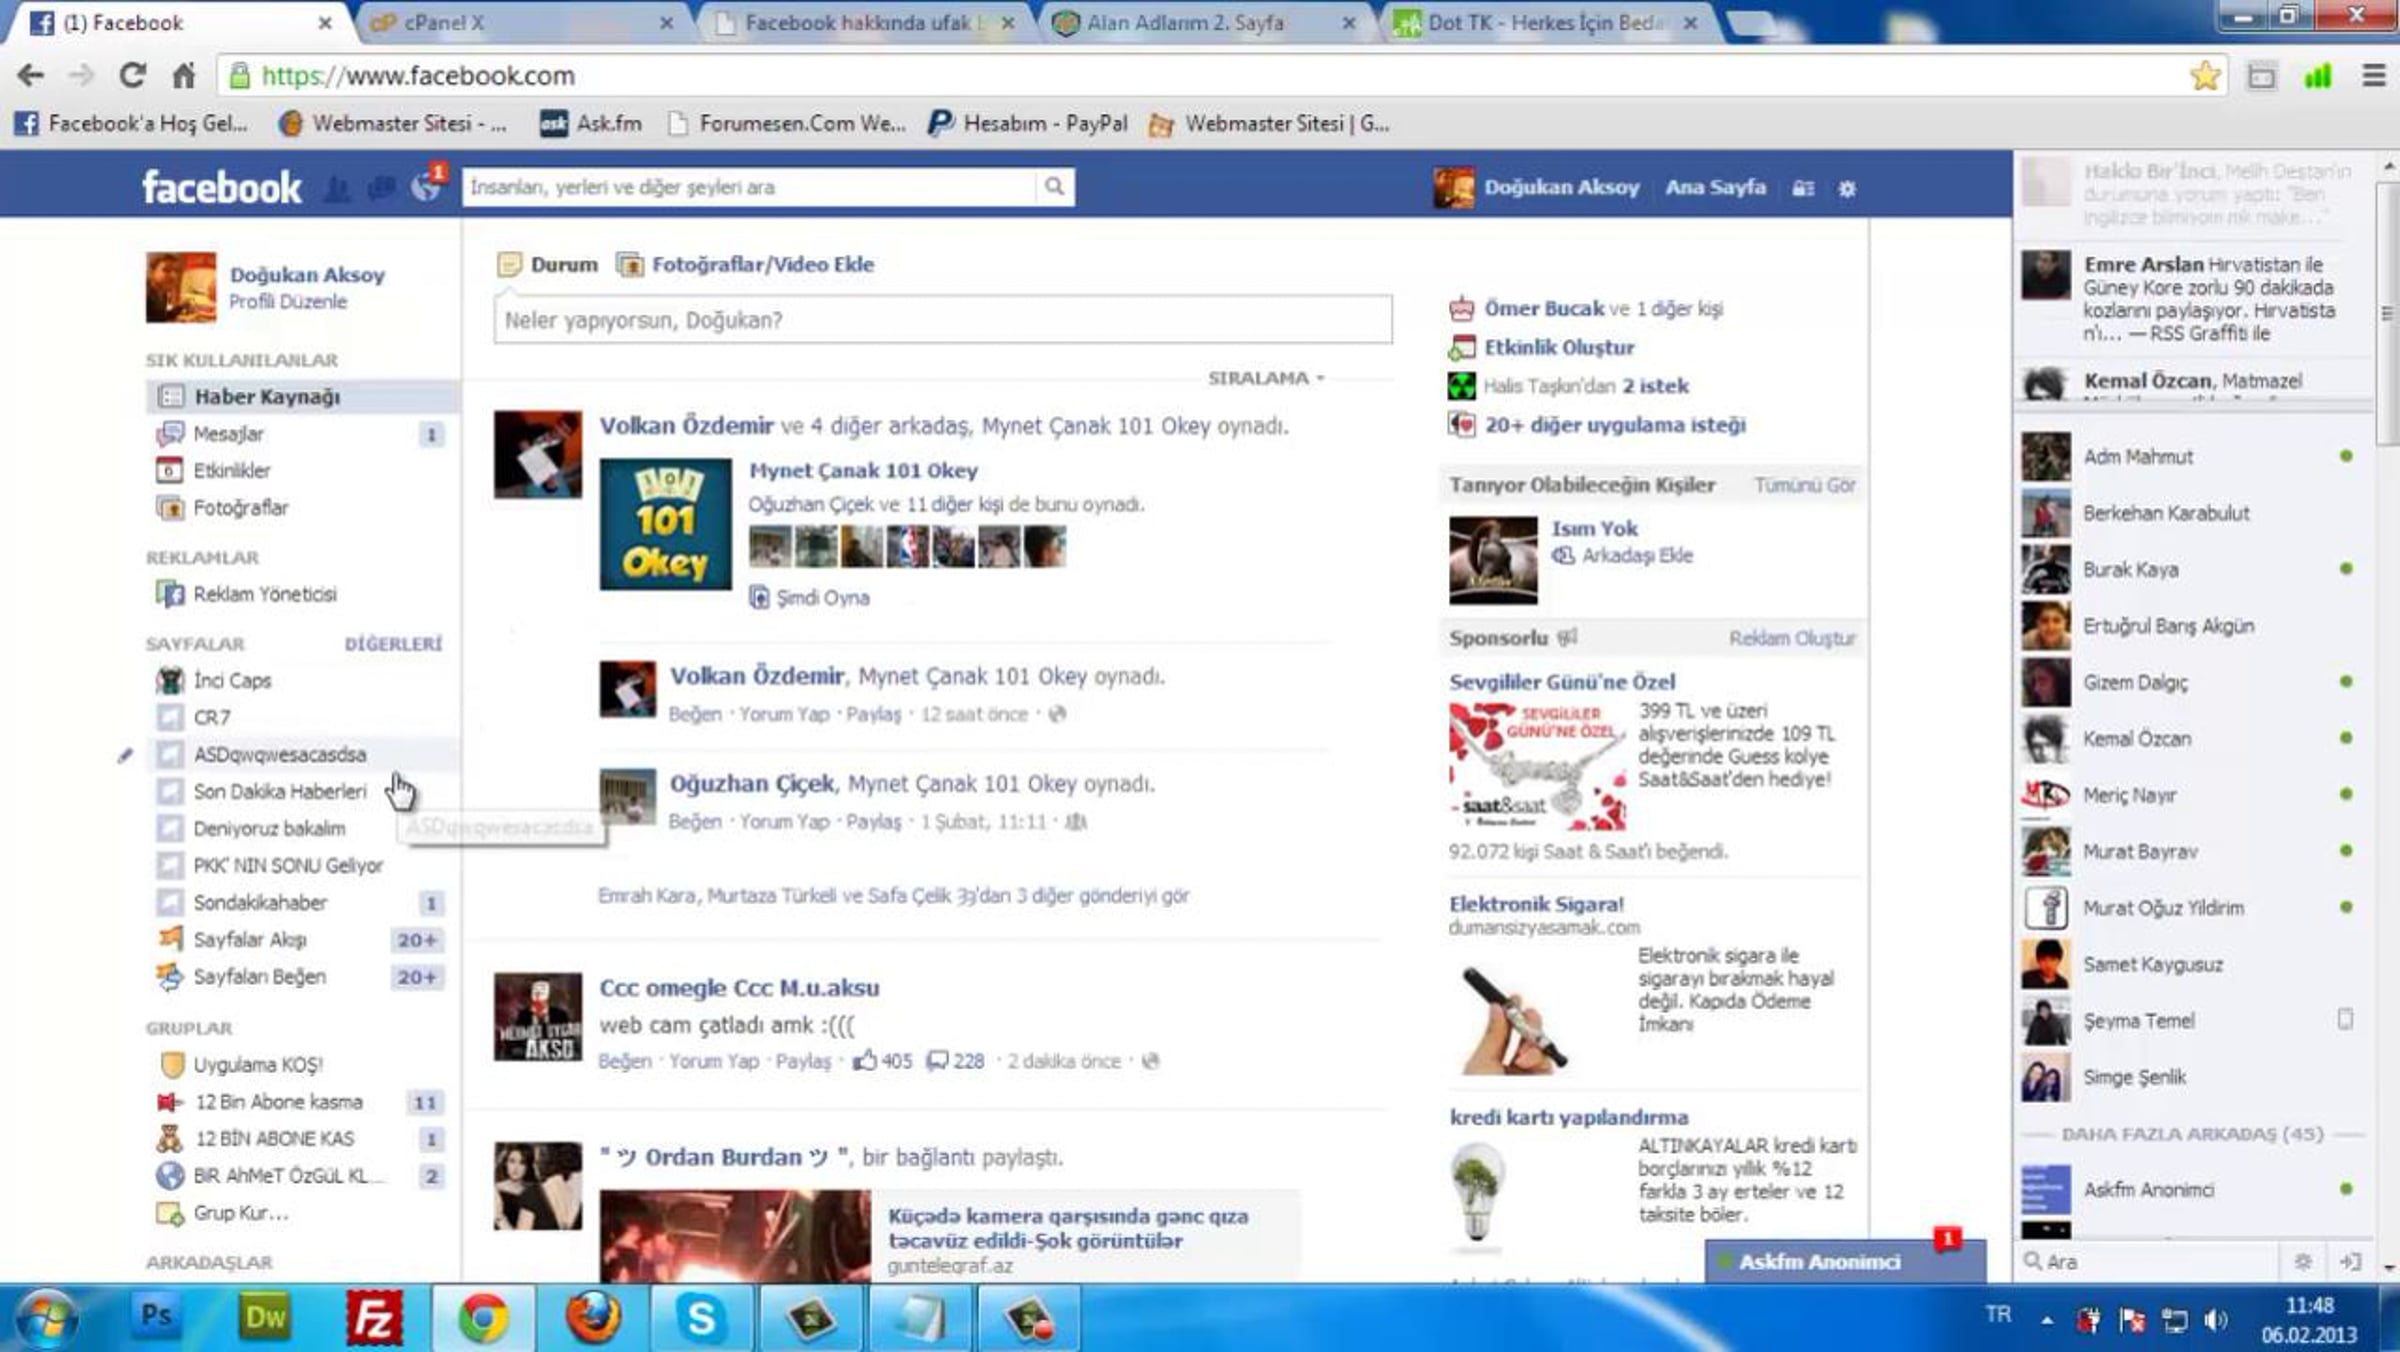
Task: Reload the Facebook page
Action: pyautogui.click(x=132, y=75)
